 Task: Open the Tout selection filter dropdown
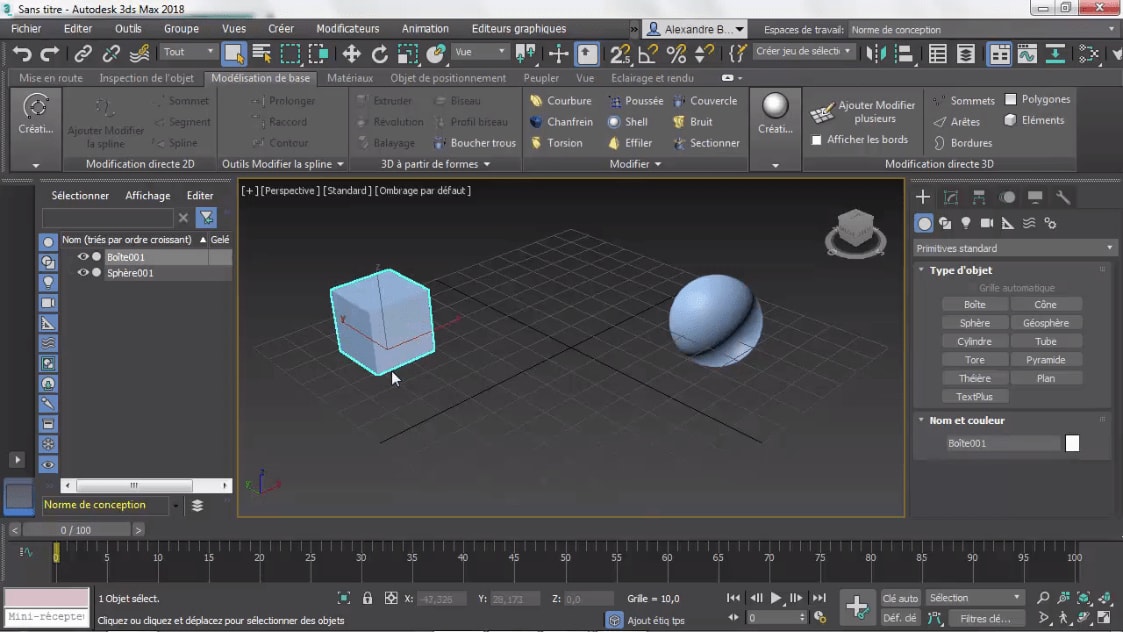188,52
